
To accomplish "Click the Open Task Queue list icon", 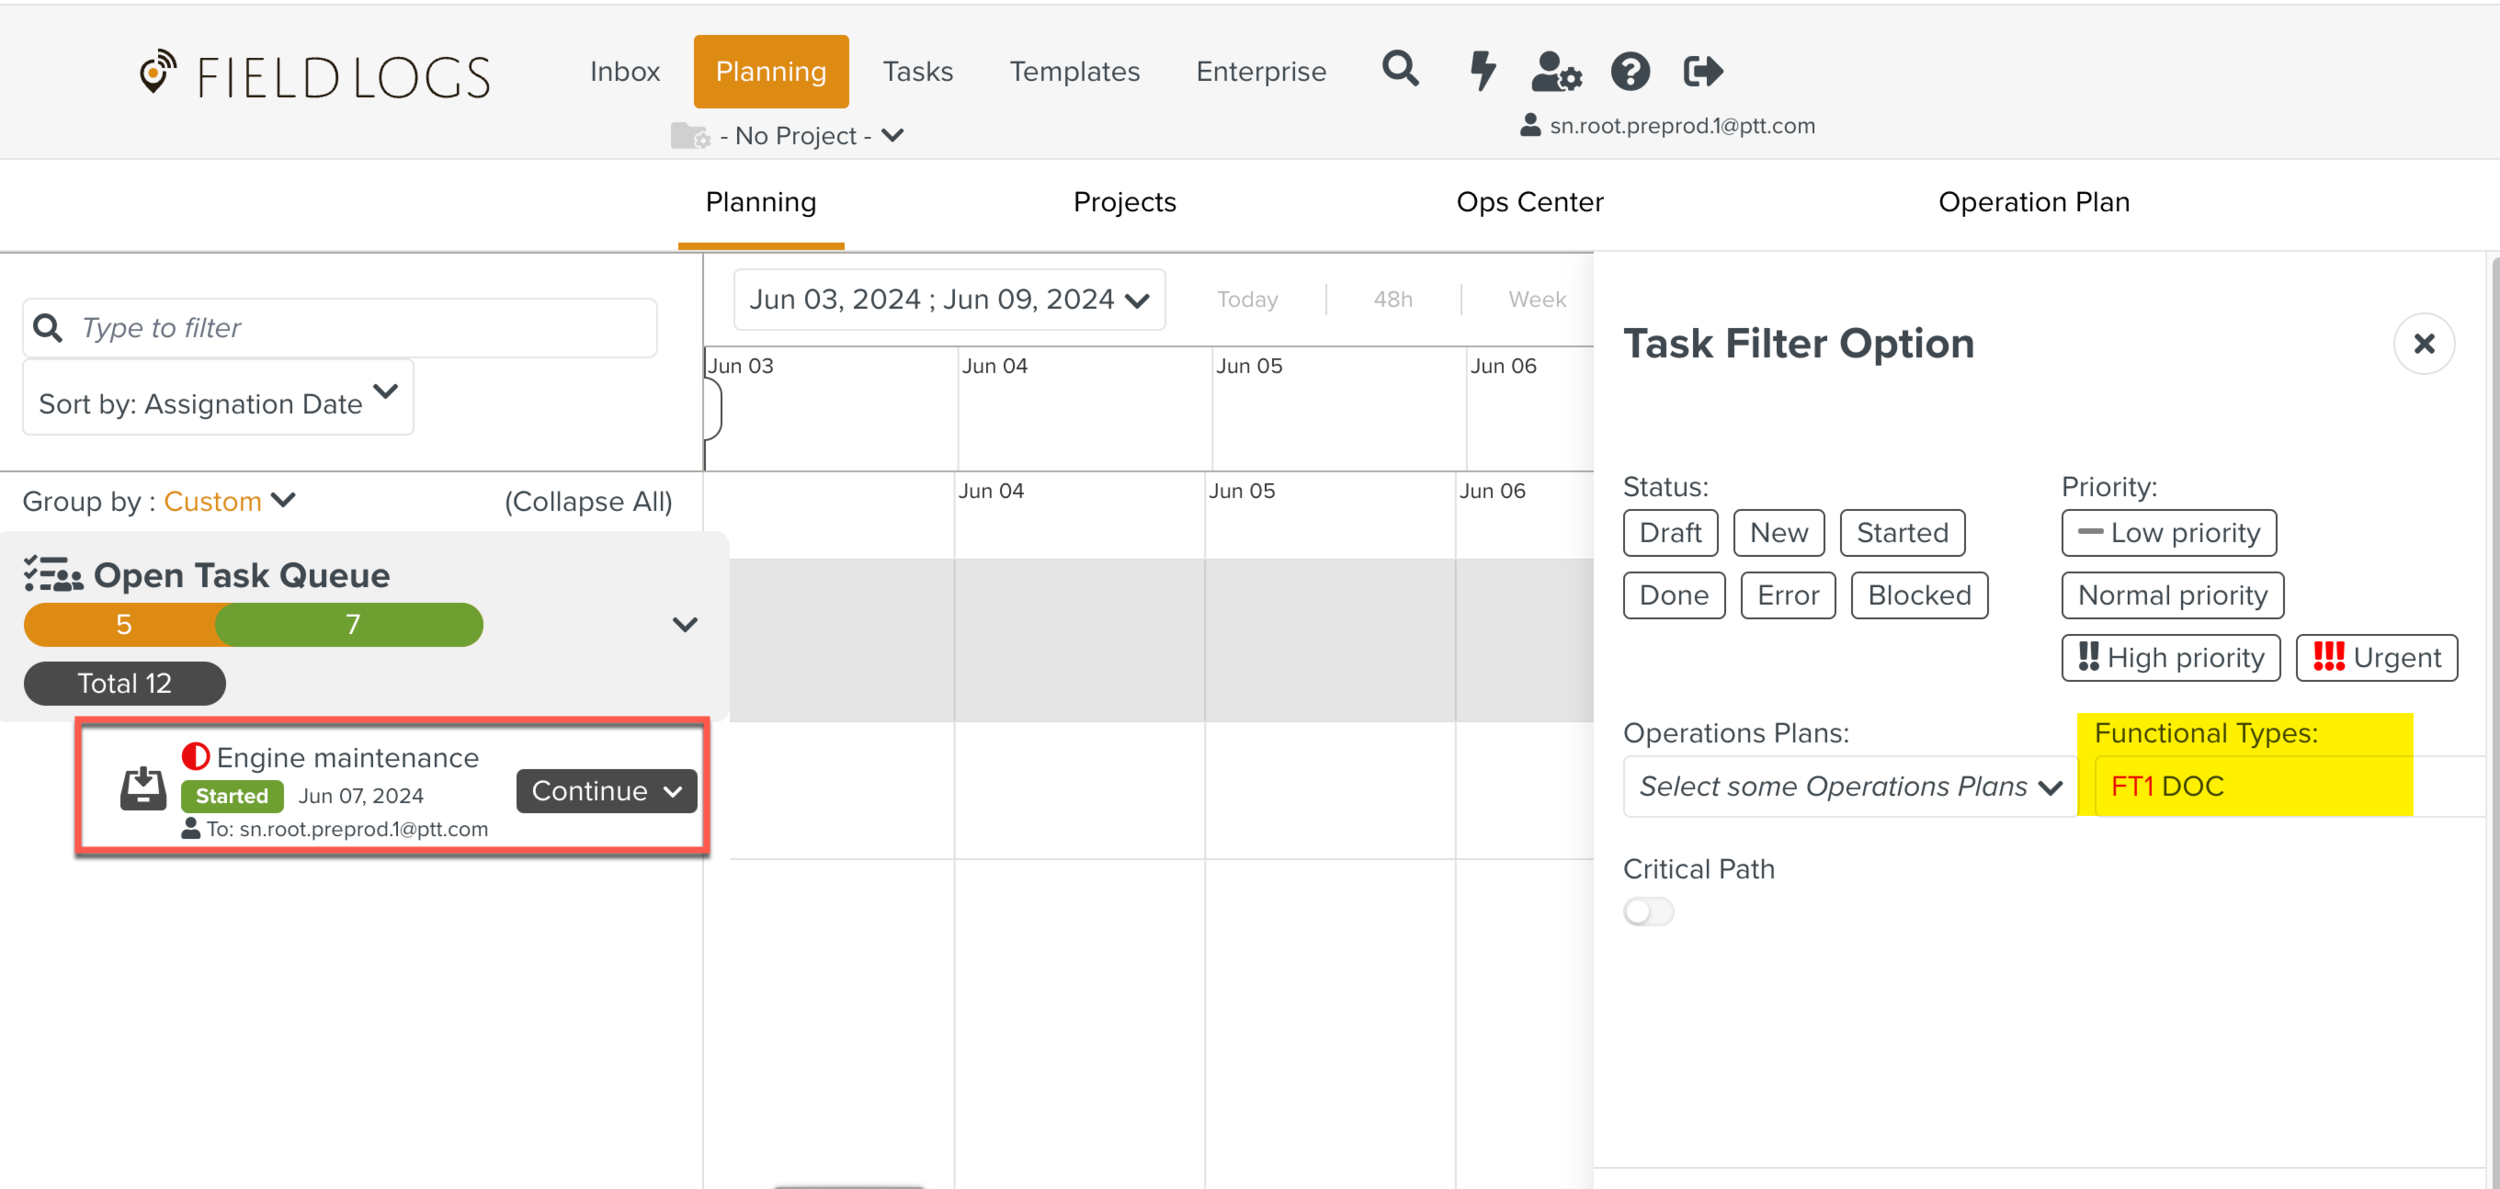I will (53, 575).
